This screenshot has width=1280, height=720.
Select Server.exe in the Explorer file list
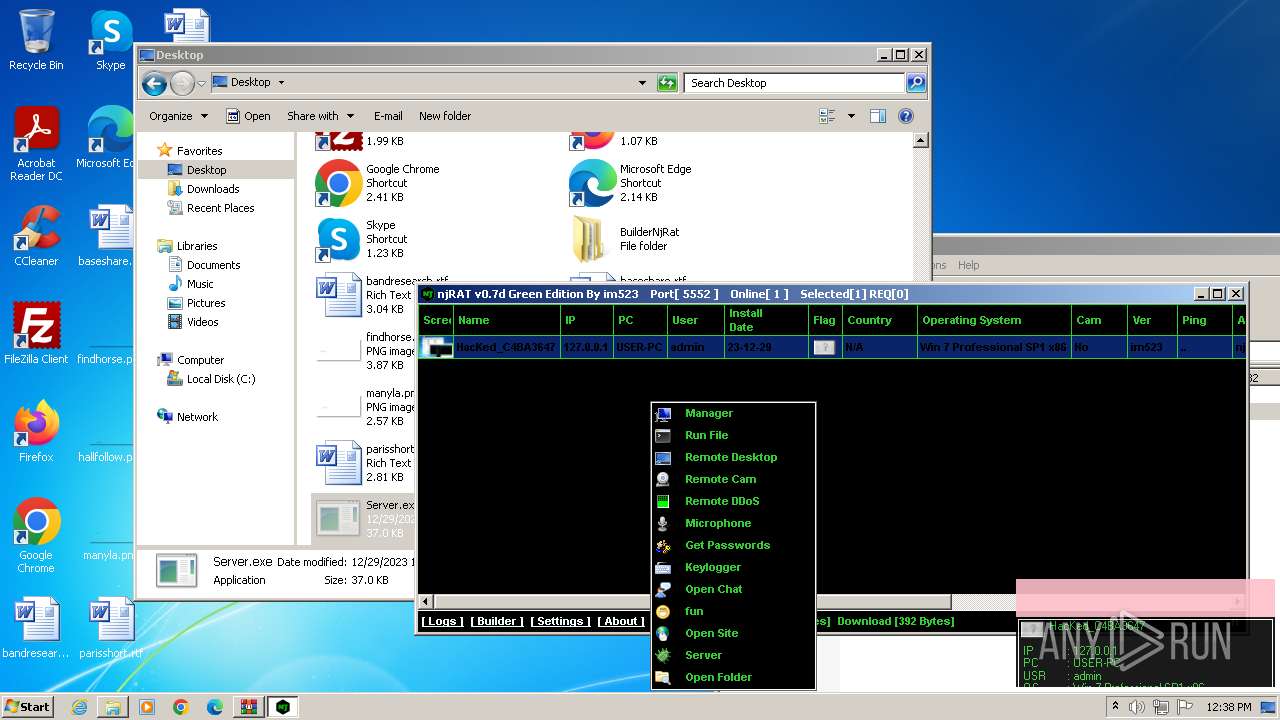[x=364, y=519]
